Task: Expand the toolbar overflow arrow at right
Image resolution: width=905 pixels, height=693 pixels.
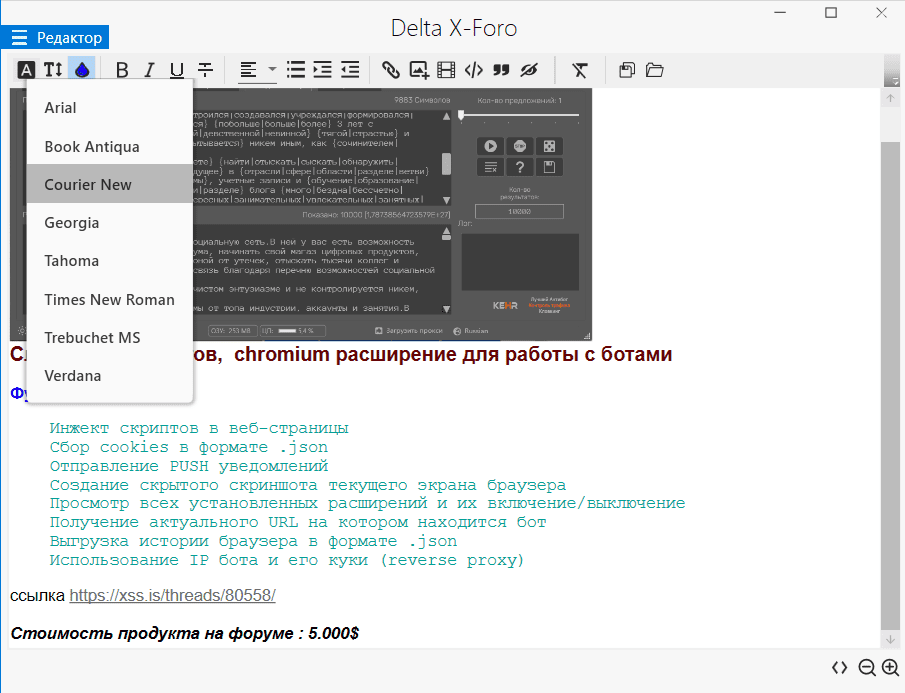Action: pyautogui.click(x=892, y=72)
